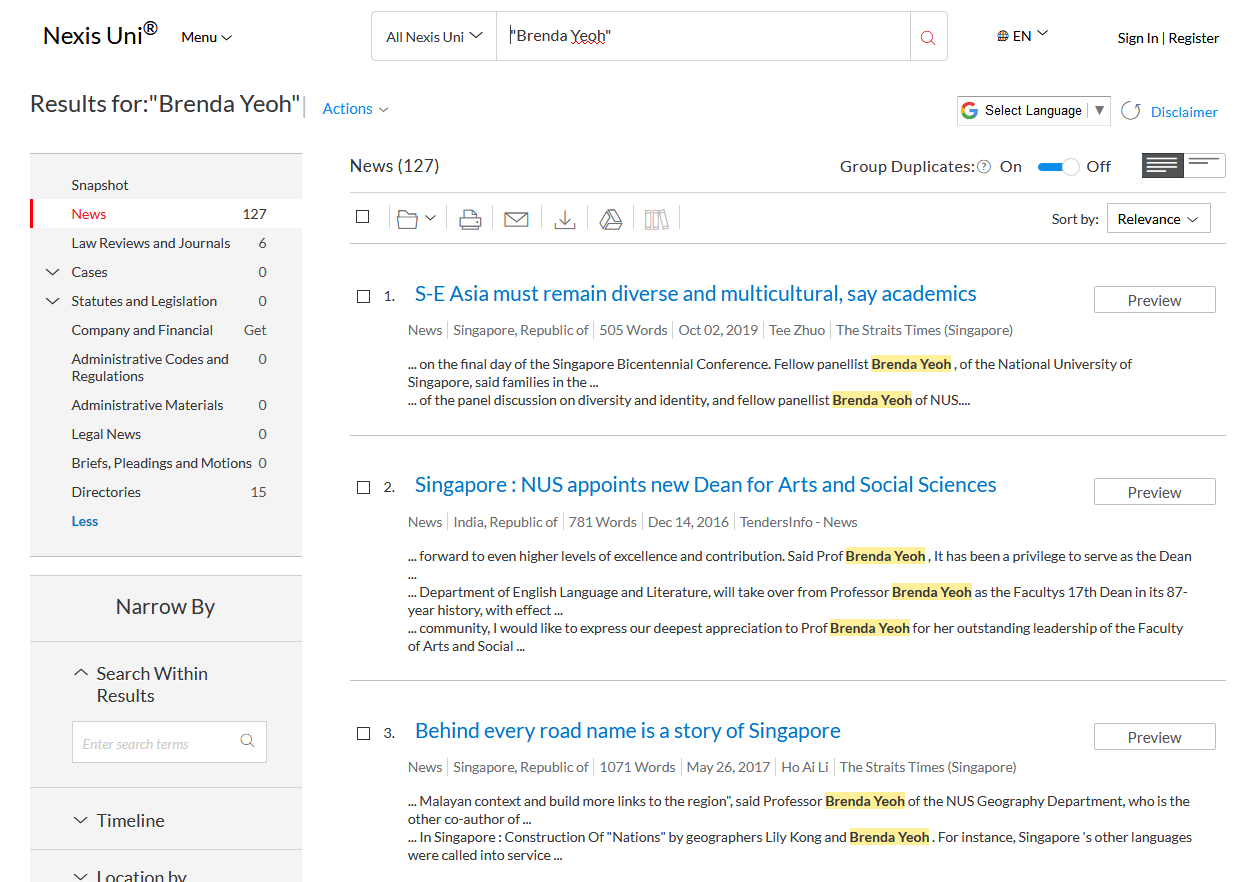
Task: Click the globe language icon
Action: (x=1003, y=36)
